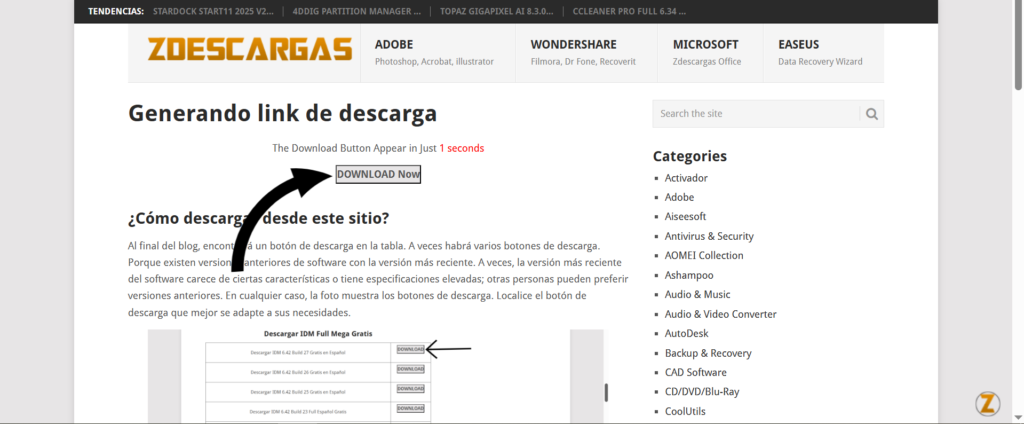
Task: Open CCleaner Pro Full trending link
Action: coord(629,11)
